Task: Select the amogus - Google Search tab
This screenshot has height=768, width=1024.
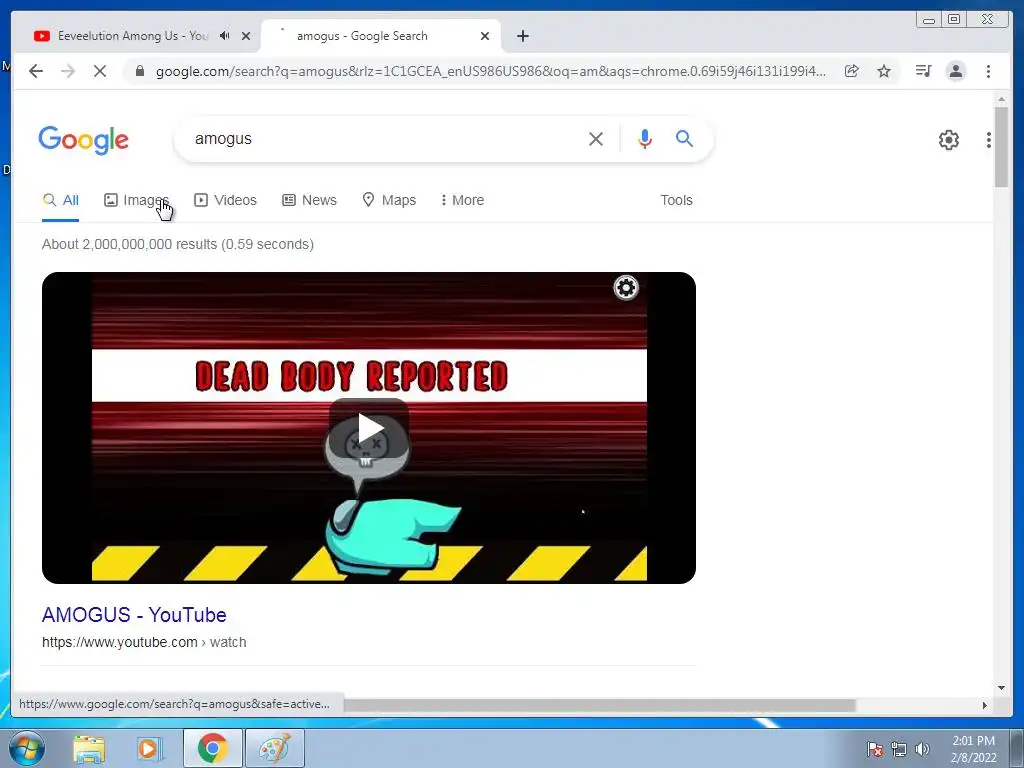Action: (x=362, y=36)
